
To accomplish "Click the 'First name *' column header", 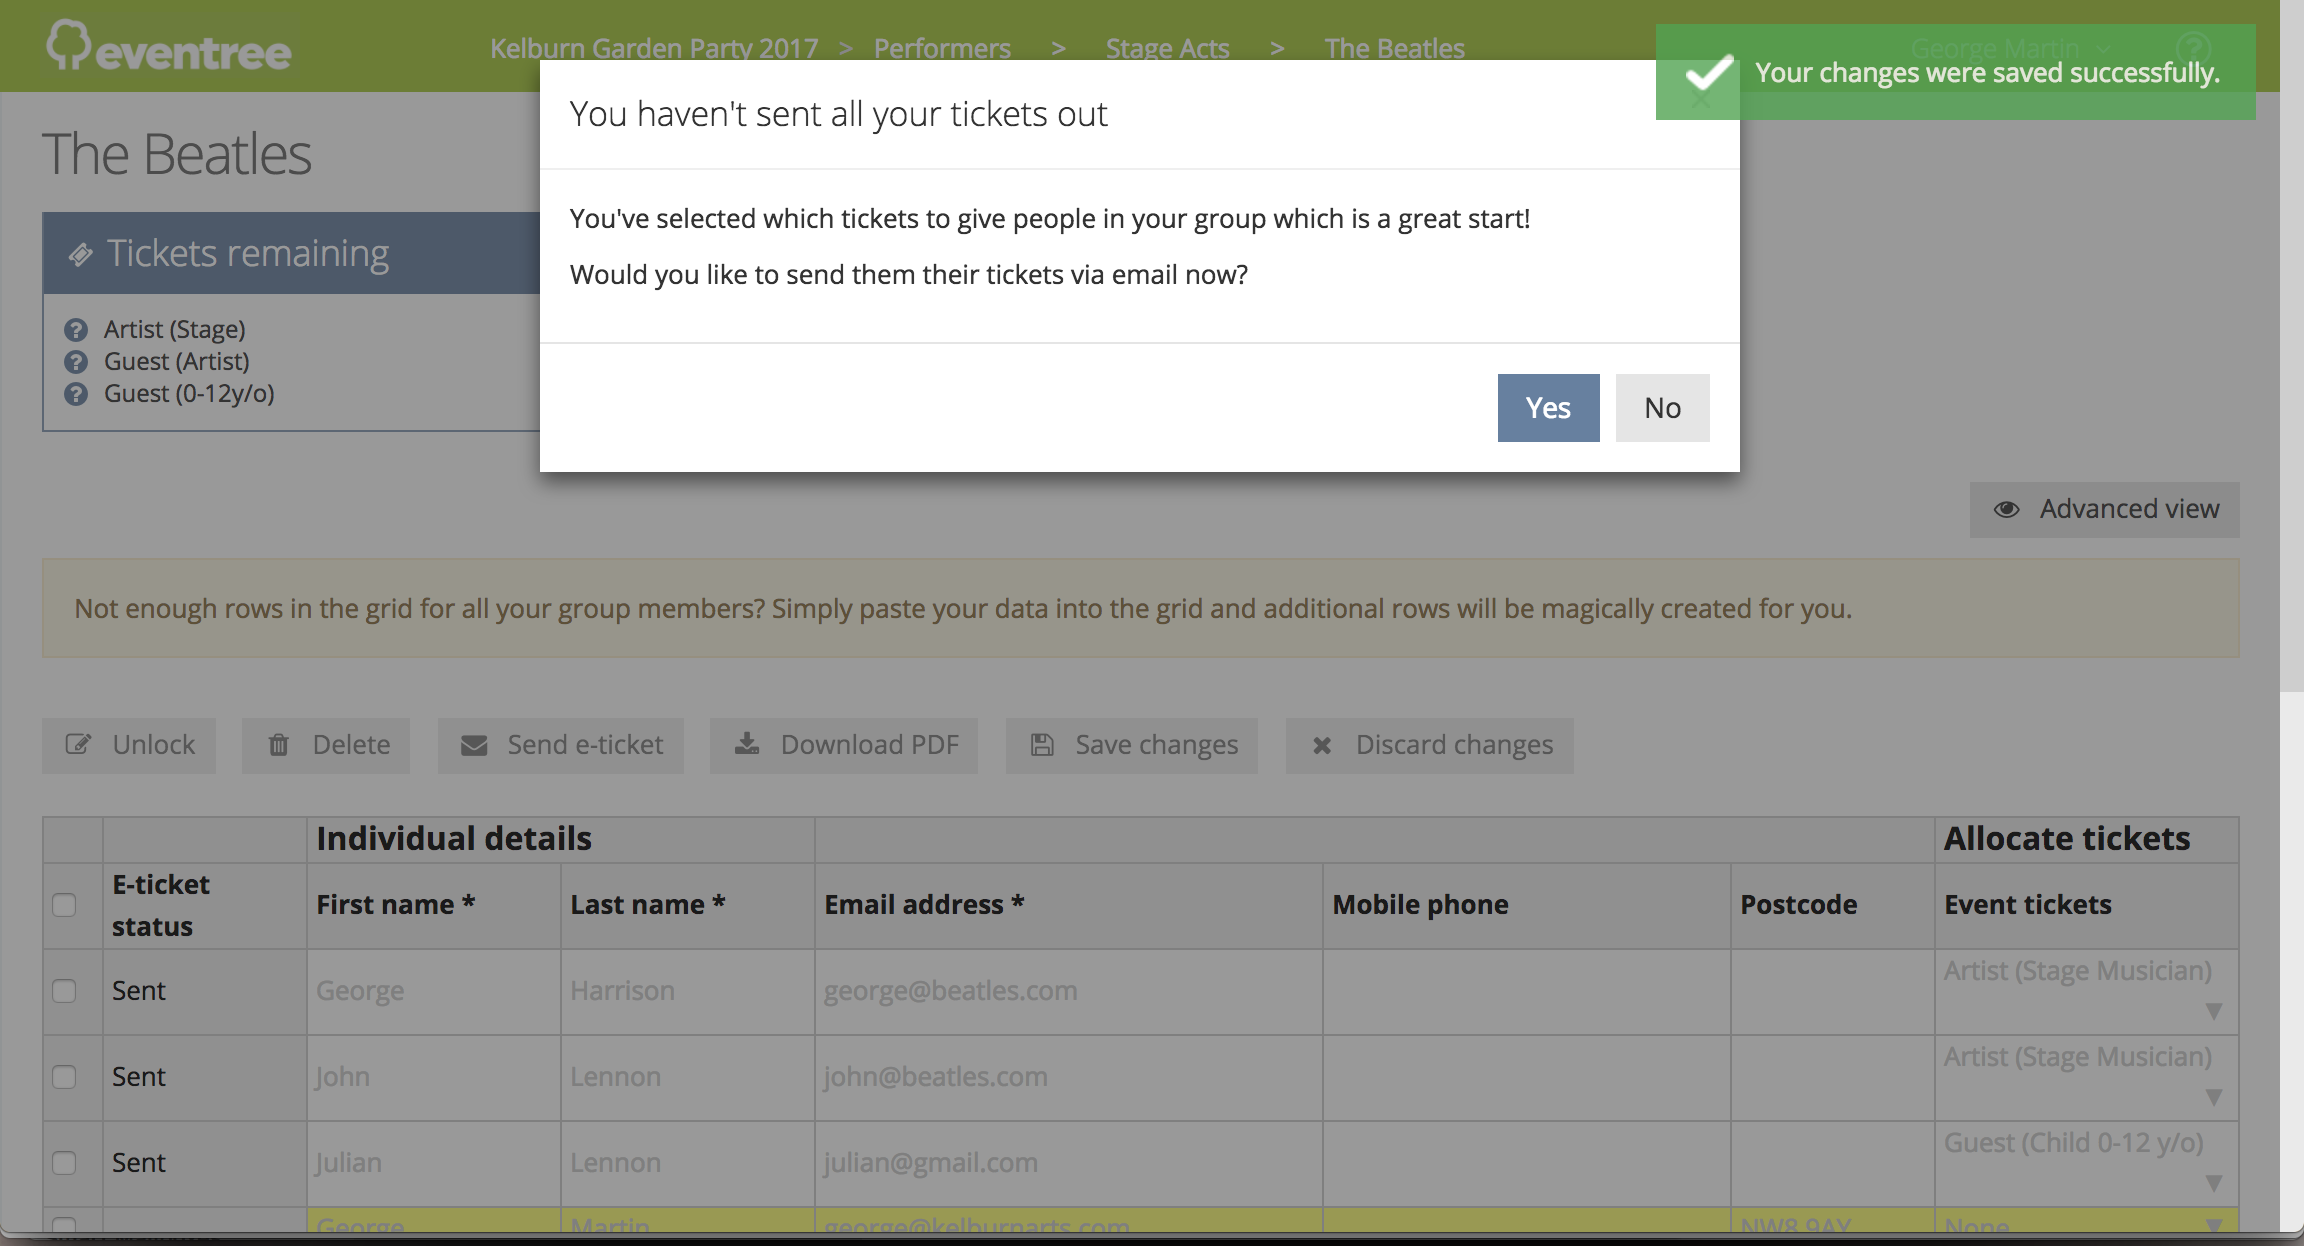I will [x=433, y=906].
